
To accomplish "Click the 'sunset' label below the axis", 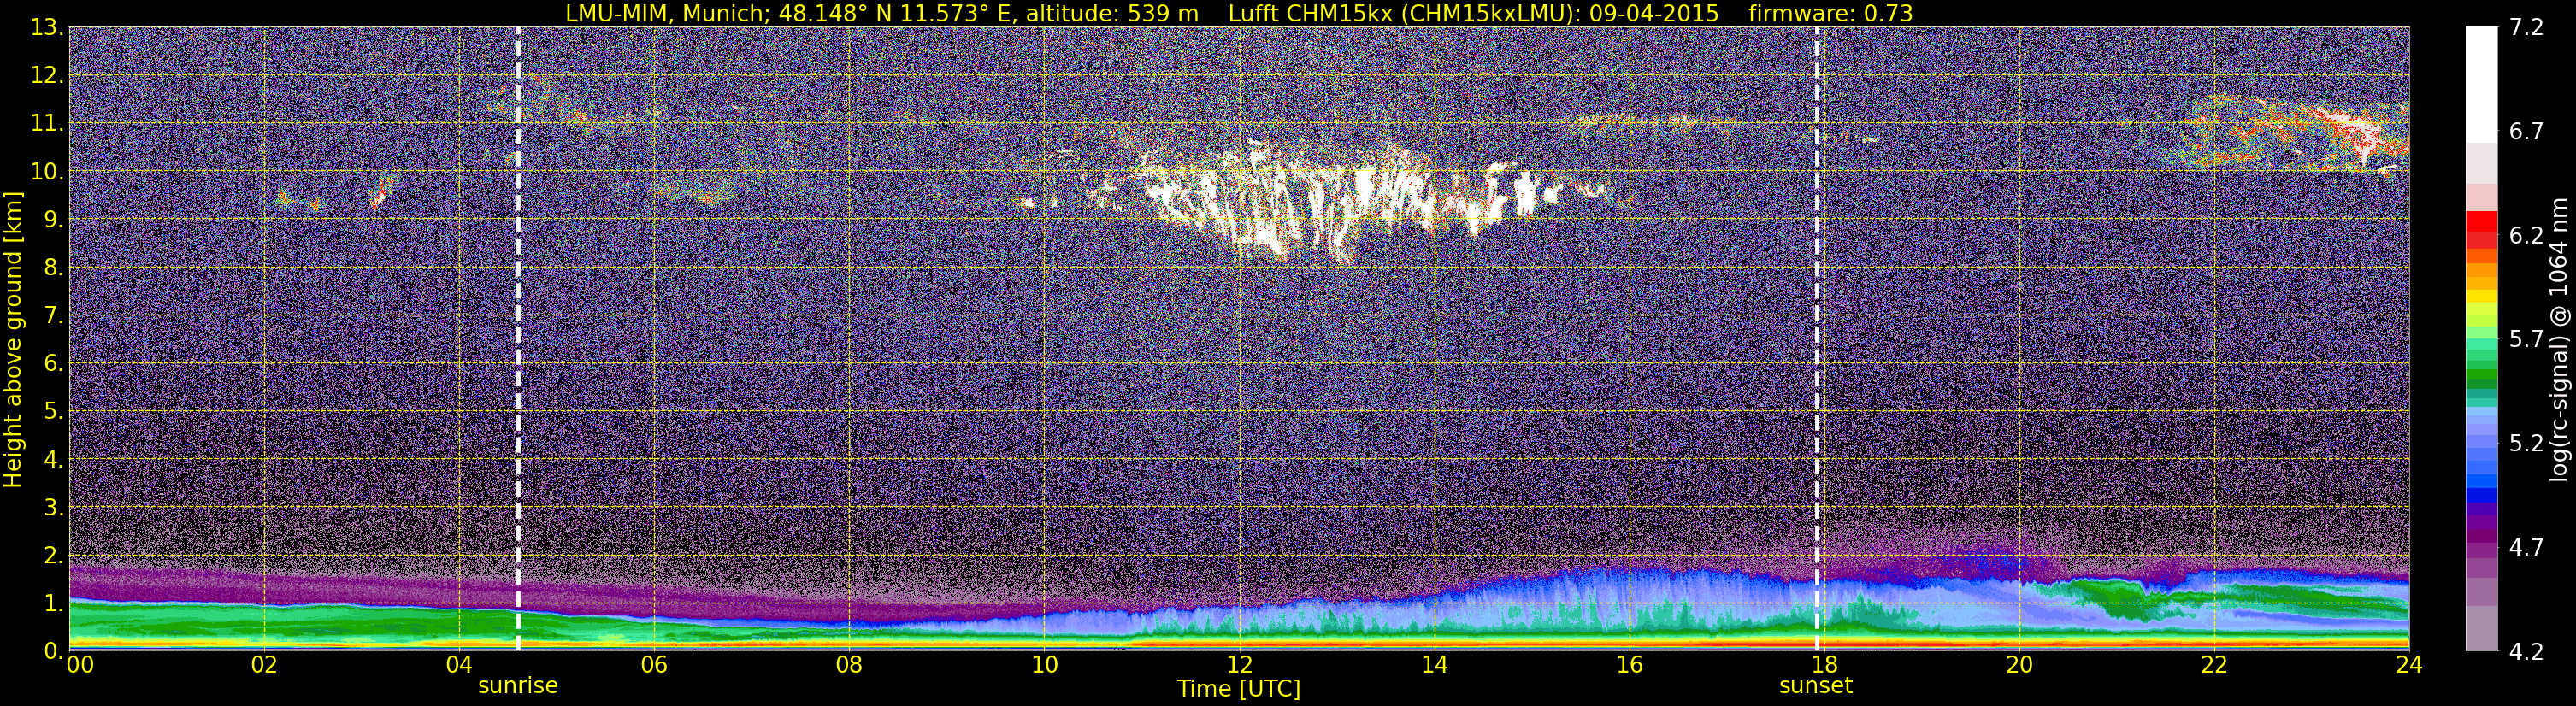I will tap(1816, 686).
